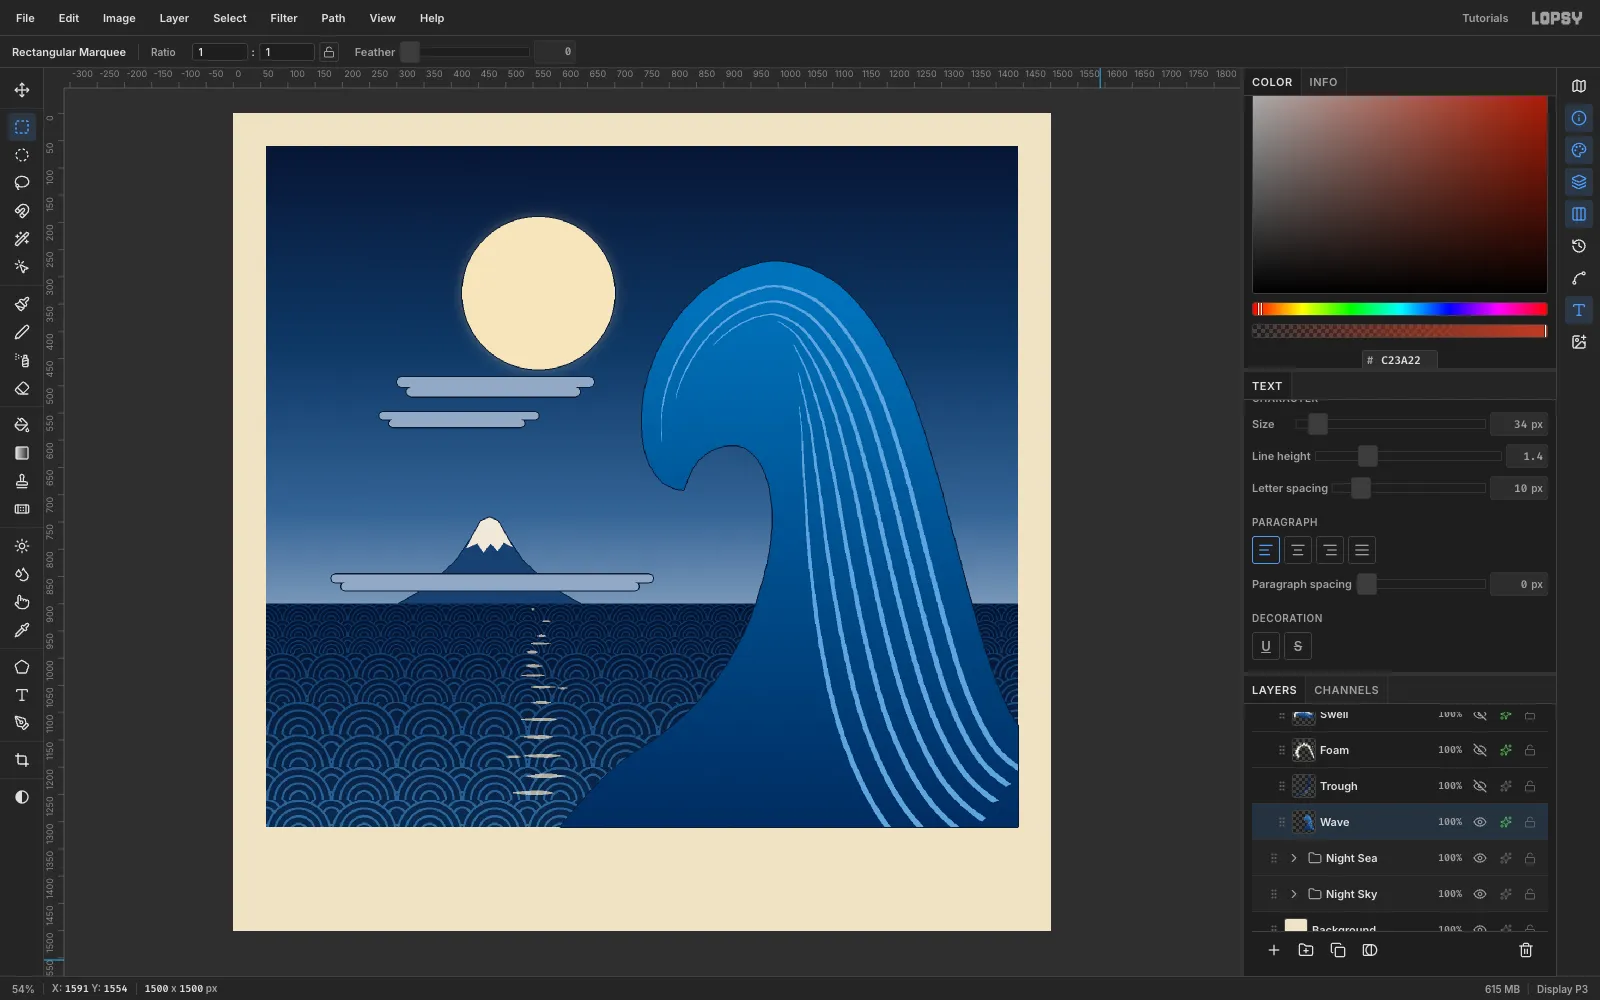Open the History panel from the right sidebar
The width and height of the screenshot is (1600, 1000).
[1579, 246]
